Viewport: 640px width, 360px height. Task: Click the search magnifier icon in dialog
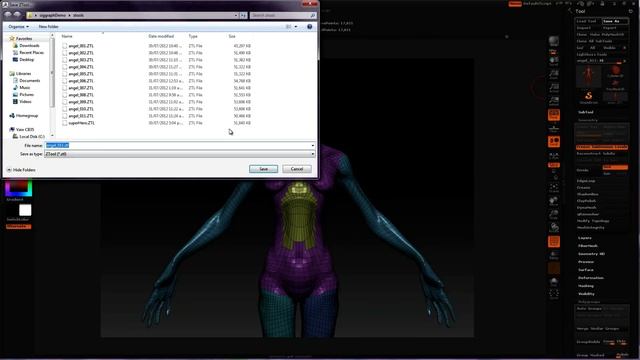313,15
